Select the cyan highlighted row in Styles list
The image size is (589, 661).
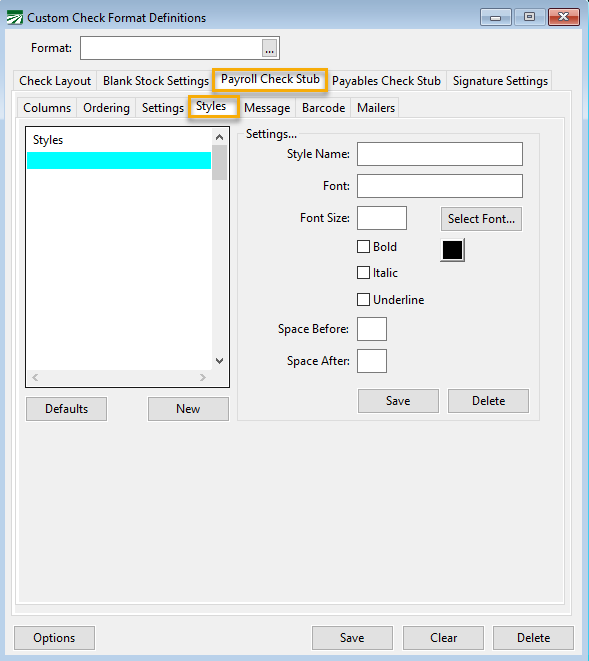[x=119, y=161]
